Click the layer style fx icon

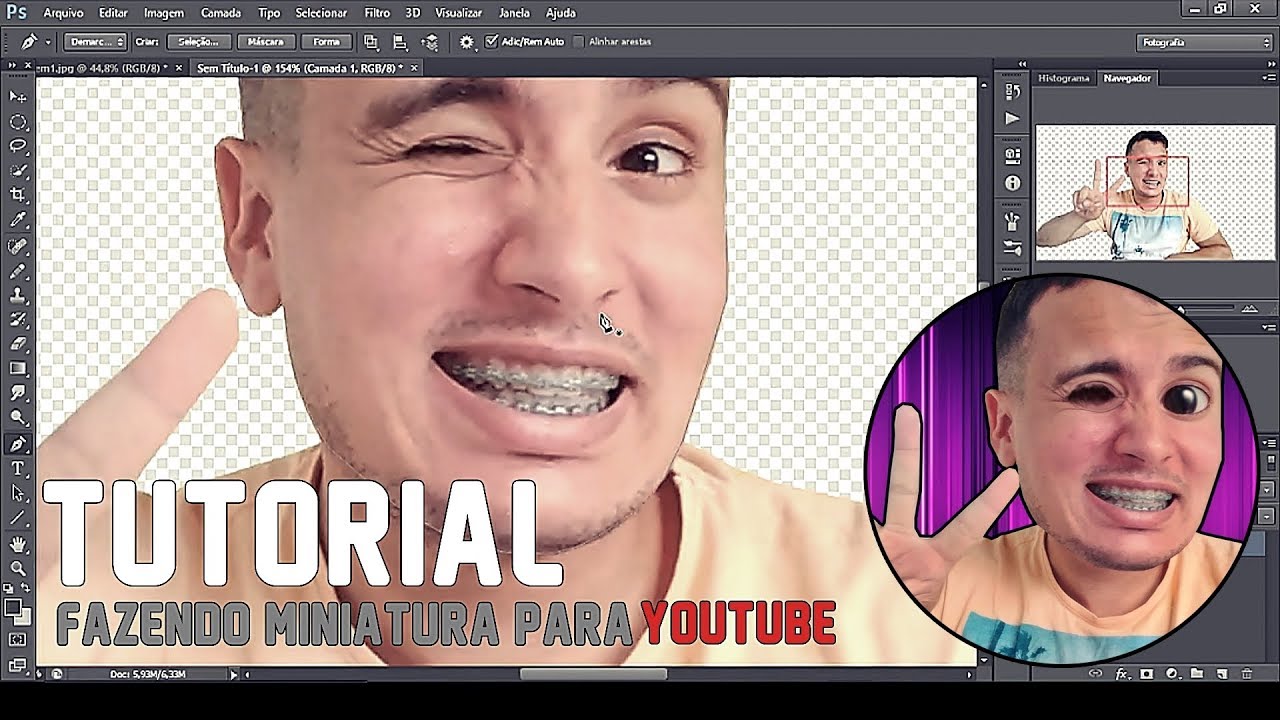1122,674
